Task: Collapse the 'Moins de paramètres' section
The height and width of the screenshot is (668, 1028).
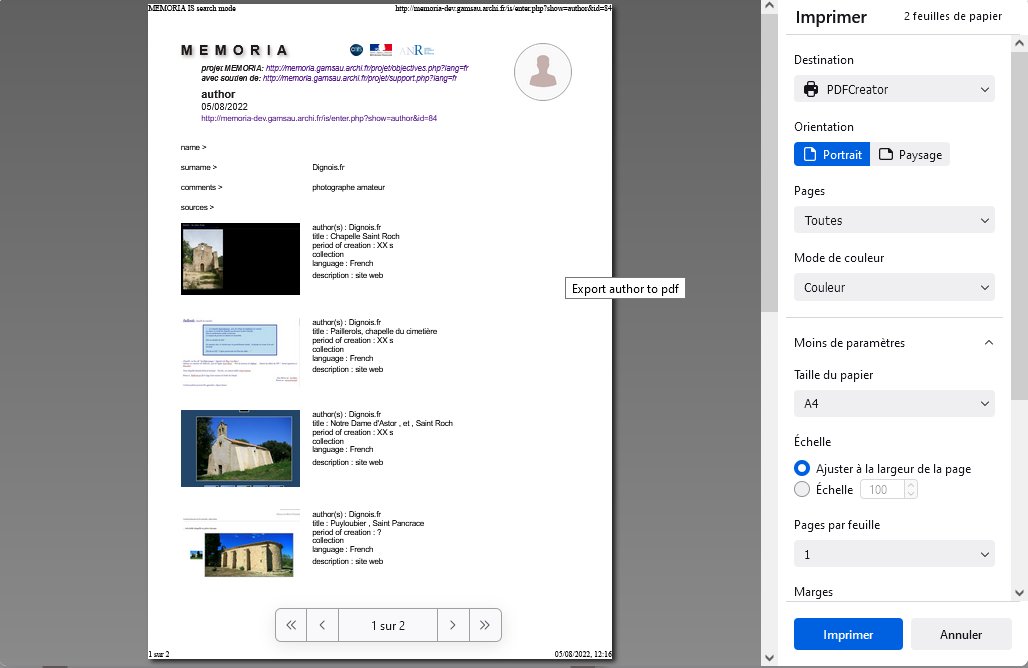Action: click(894, 342)
